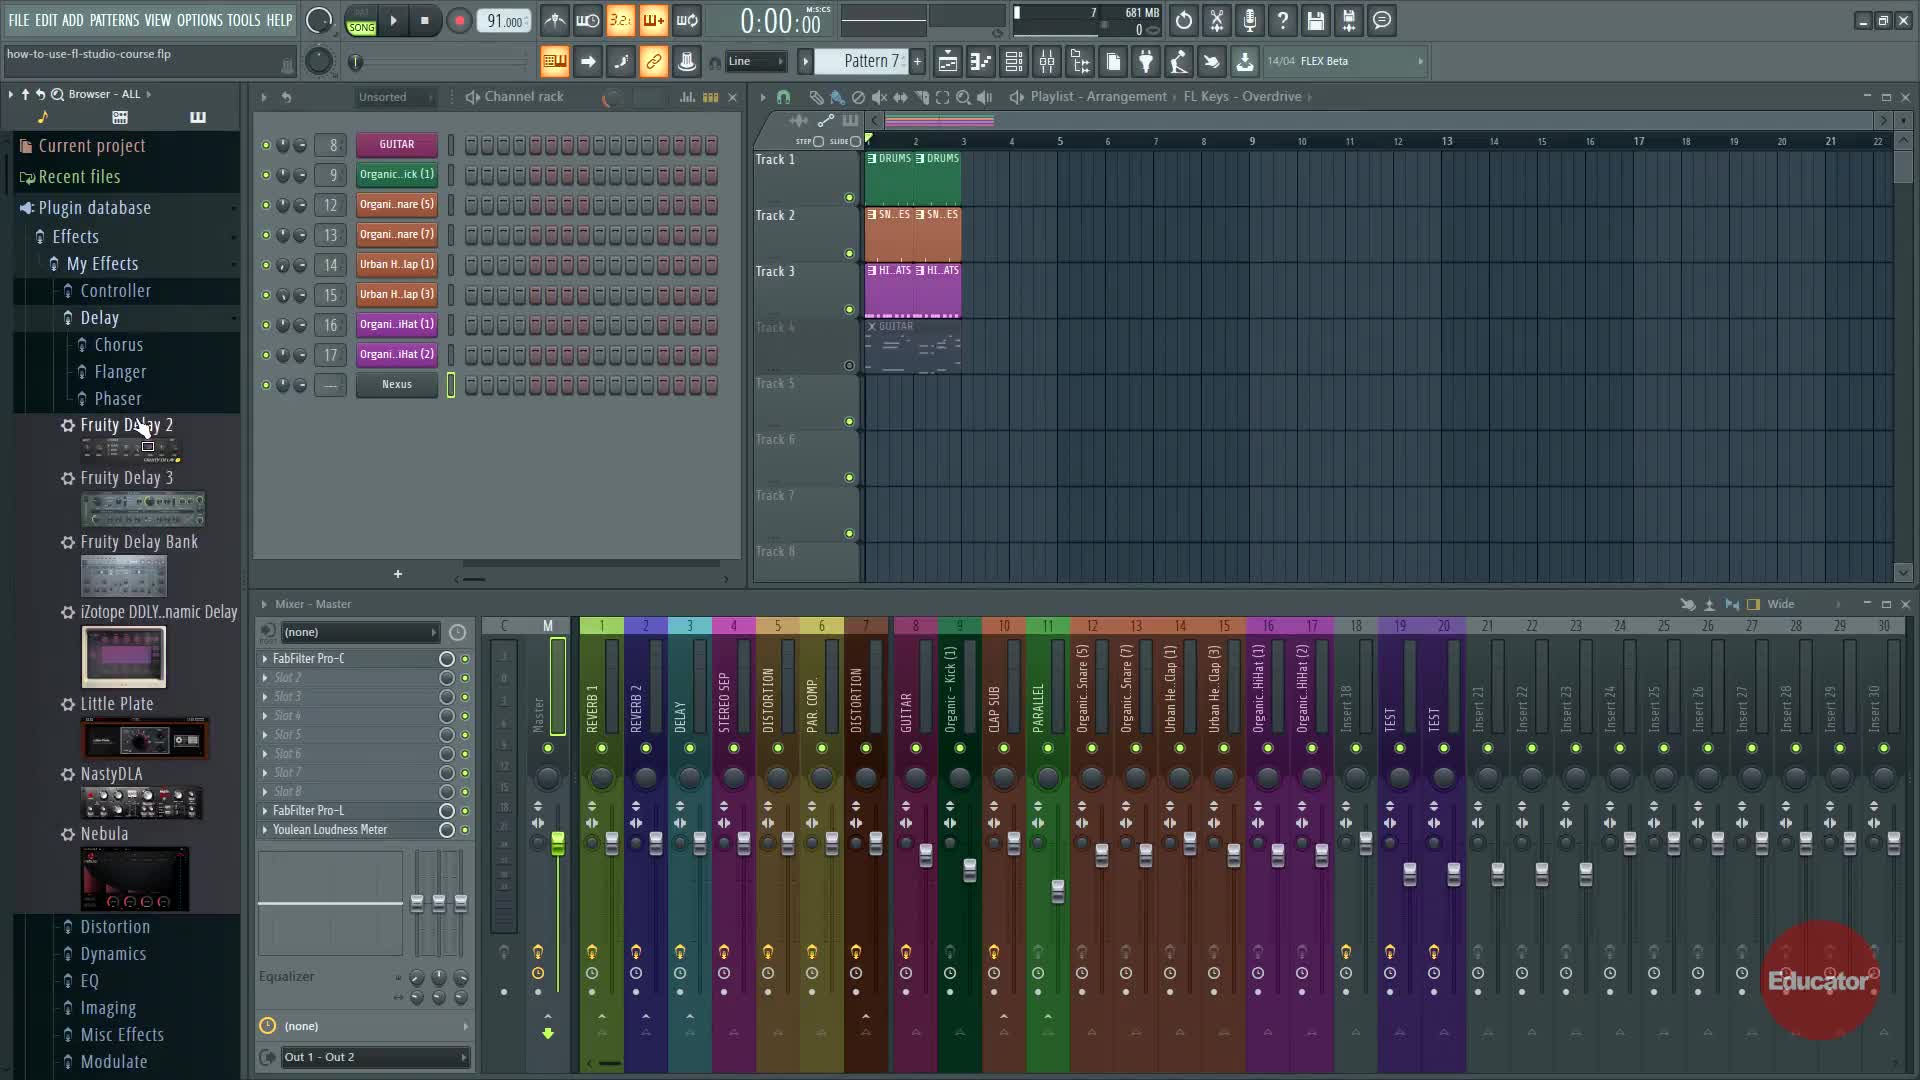Select the Nexus channel button
This screenshot has height=1080, width=1920.
point(396,385)
